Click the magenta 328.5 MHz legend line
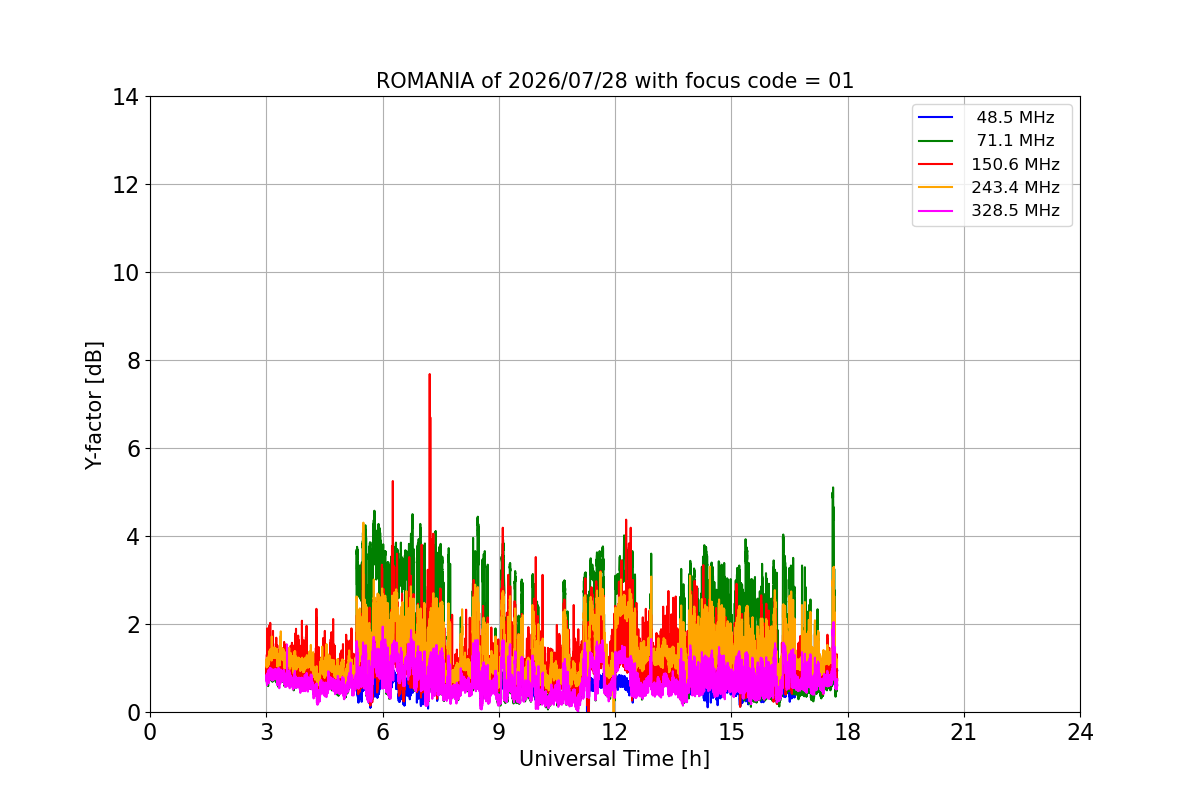This screenshot has height=800, width=1200. [x=937, y=211]
